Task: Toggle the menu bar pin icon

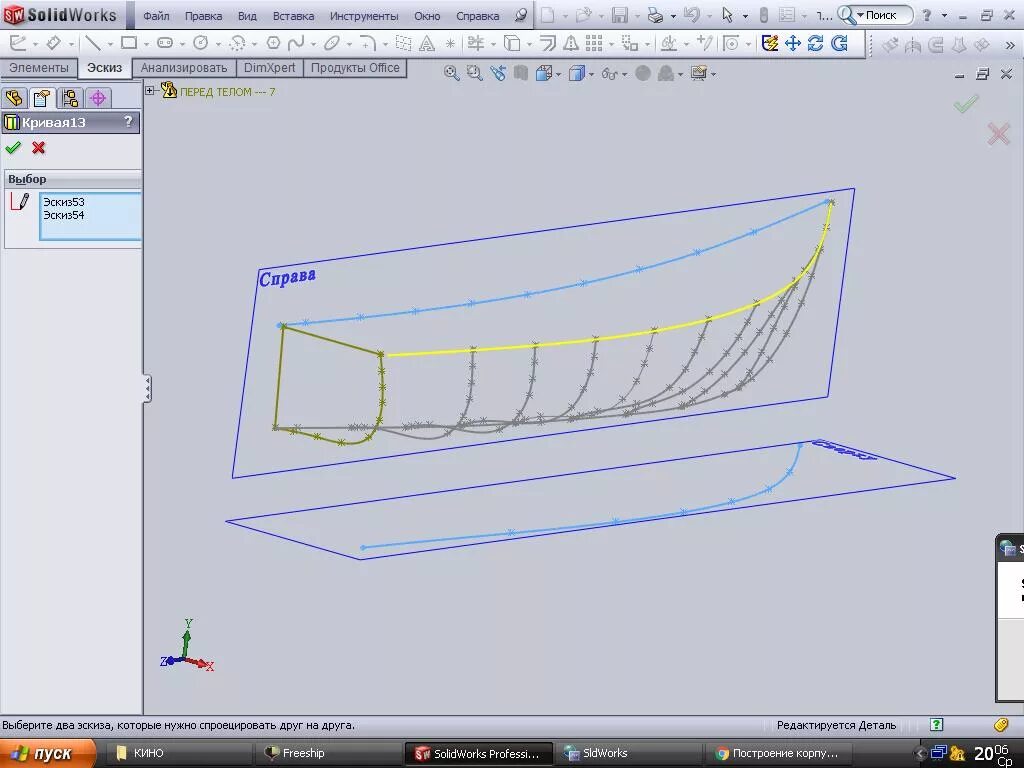Action: (x=520, y=15)
